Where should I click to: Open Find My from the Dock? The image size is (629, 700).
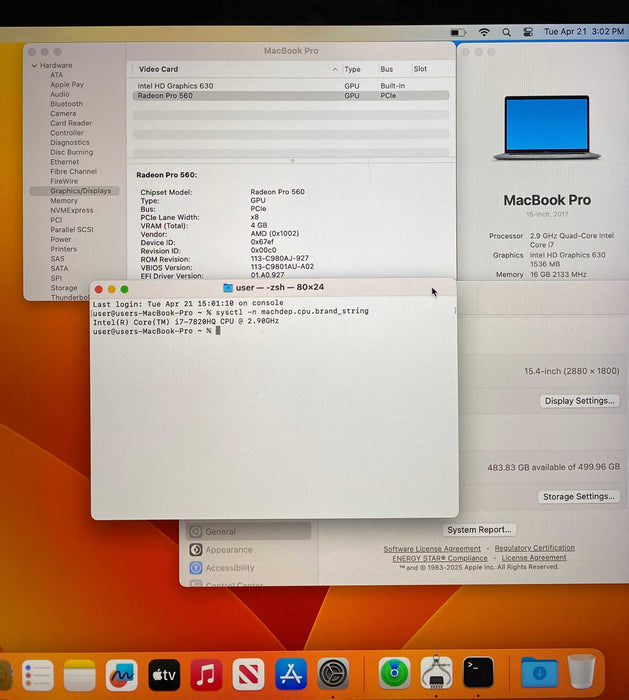[x=394, y=673]
